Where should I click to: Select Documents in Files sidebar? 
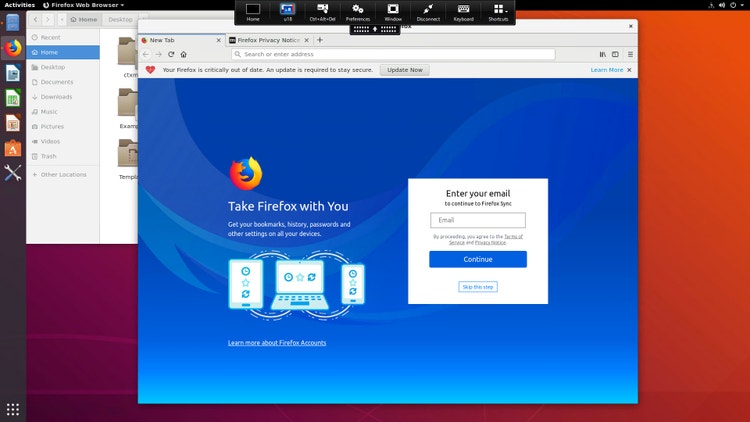tap(63, 82)
